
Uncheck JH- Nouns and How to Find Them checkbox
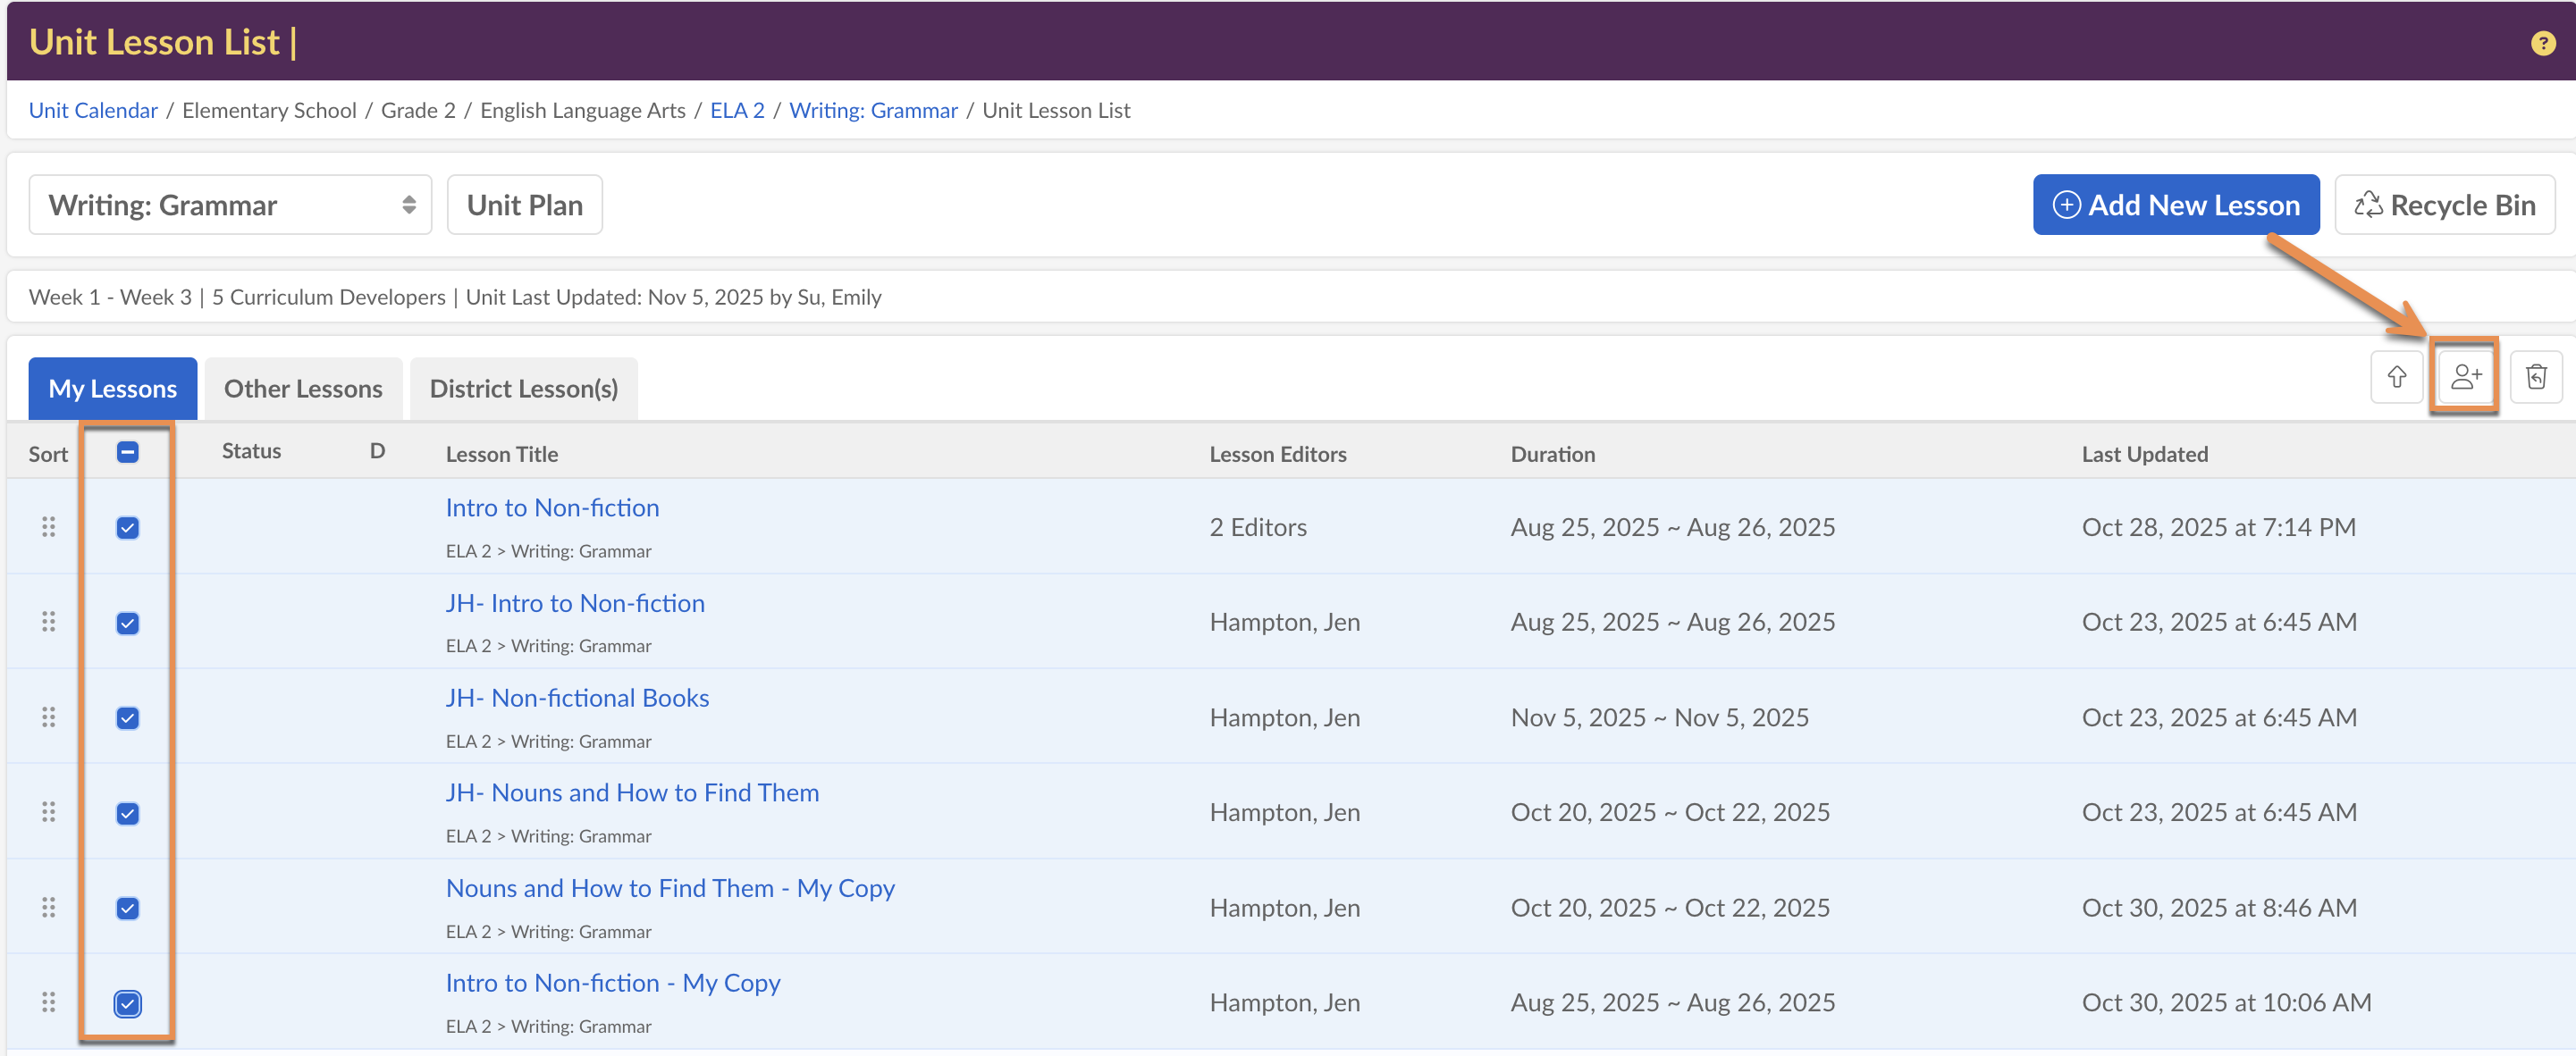127,813
